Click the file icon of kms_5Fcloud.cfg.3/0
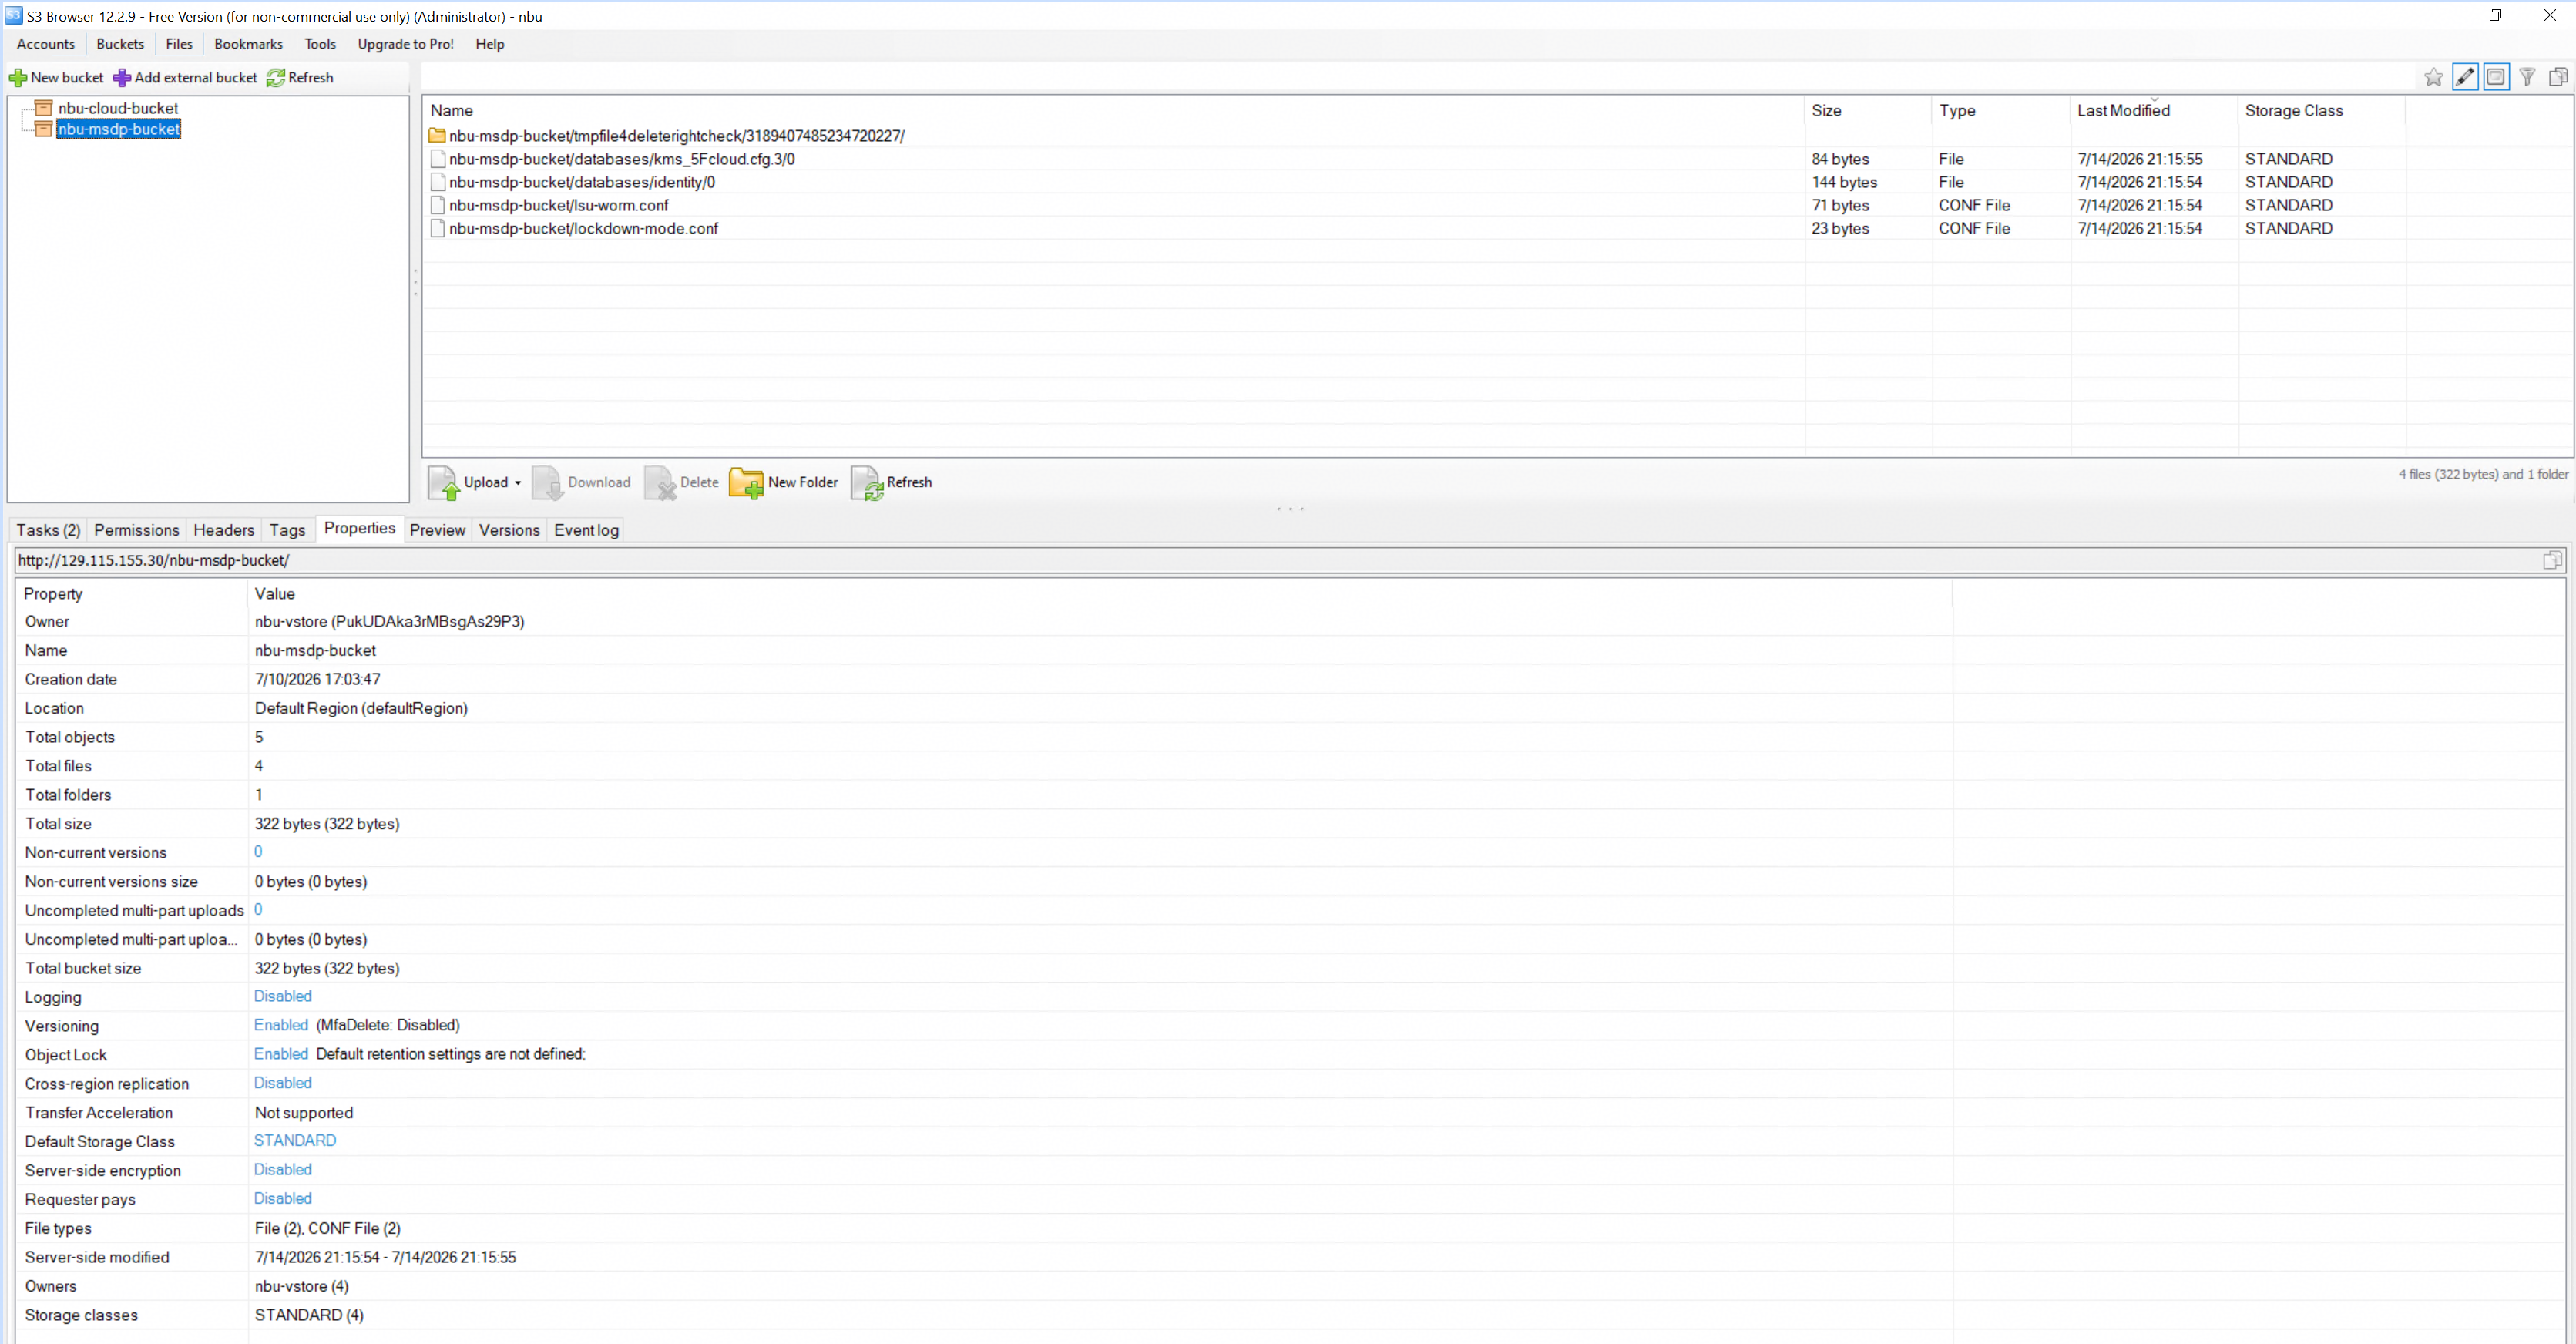2576x1344 pixels. point(437,159)
